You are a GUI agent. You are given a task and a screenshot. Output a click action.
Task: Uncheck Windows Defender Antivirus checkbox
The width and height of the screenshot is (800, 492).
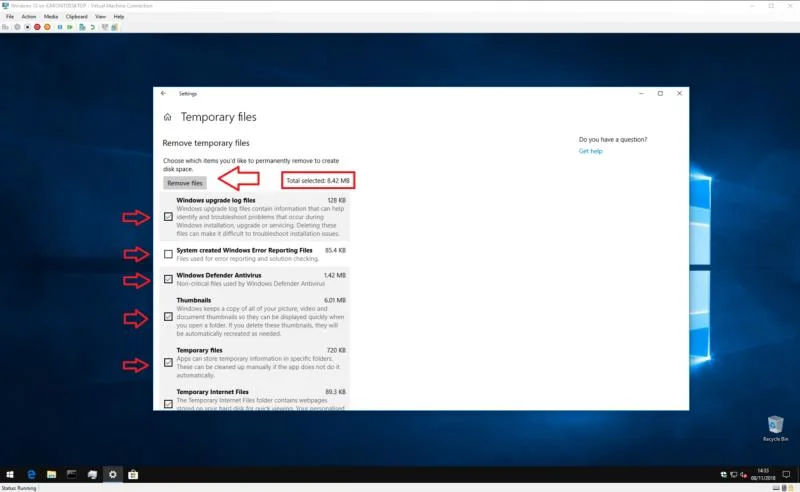point(168,279)
